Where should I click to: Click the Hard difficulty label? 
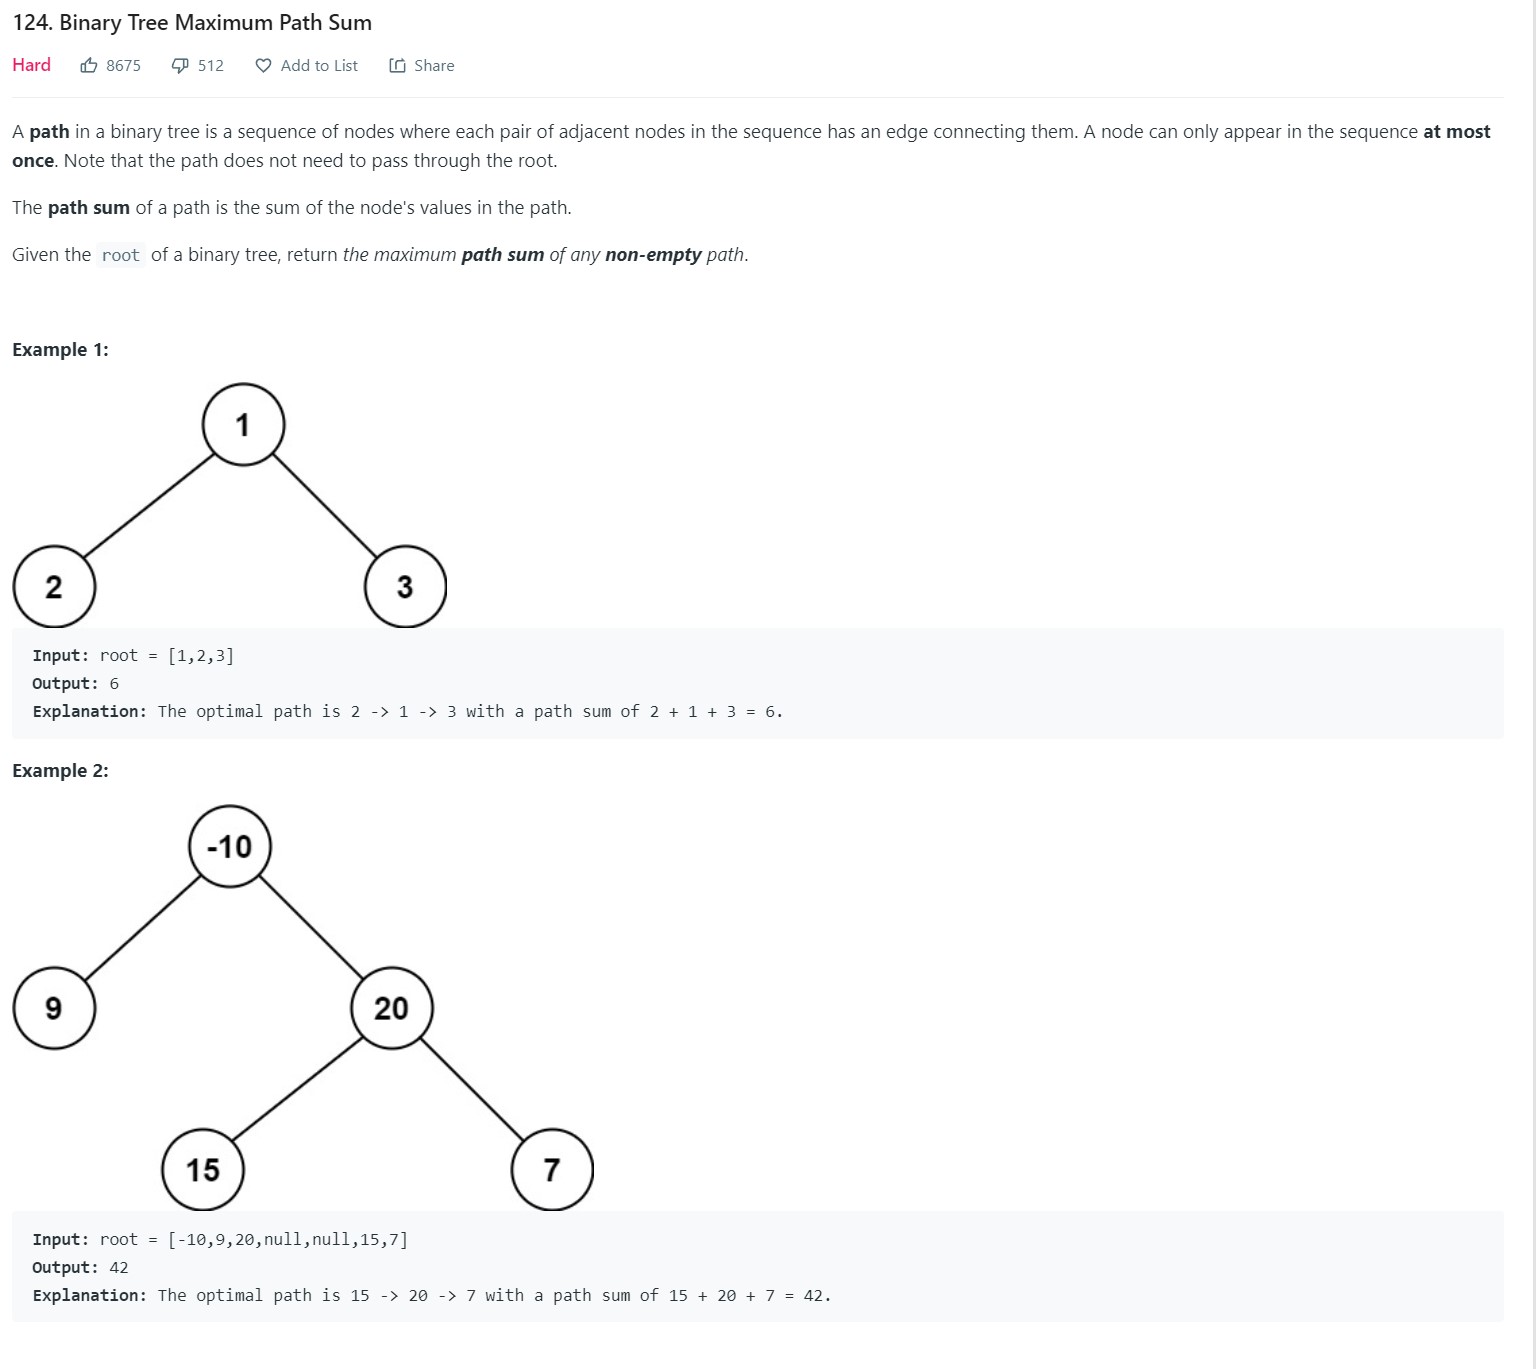[x=31, y=65]
